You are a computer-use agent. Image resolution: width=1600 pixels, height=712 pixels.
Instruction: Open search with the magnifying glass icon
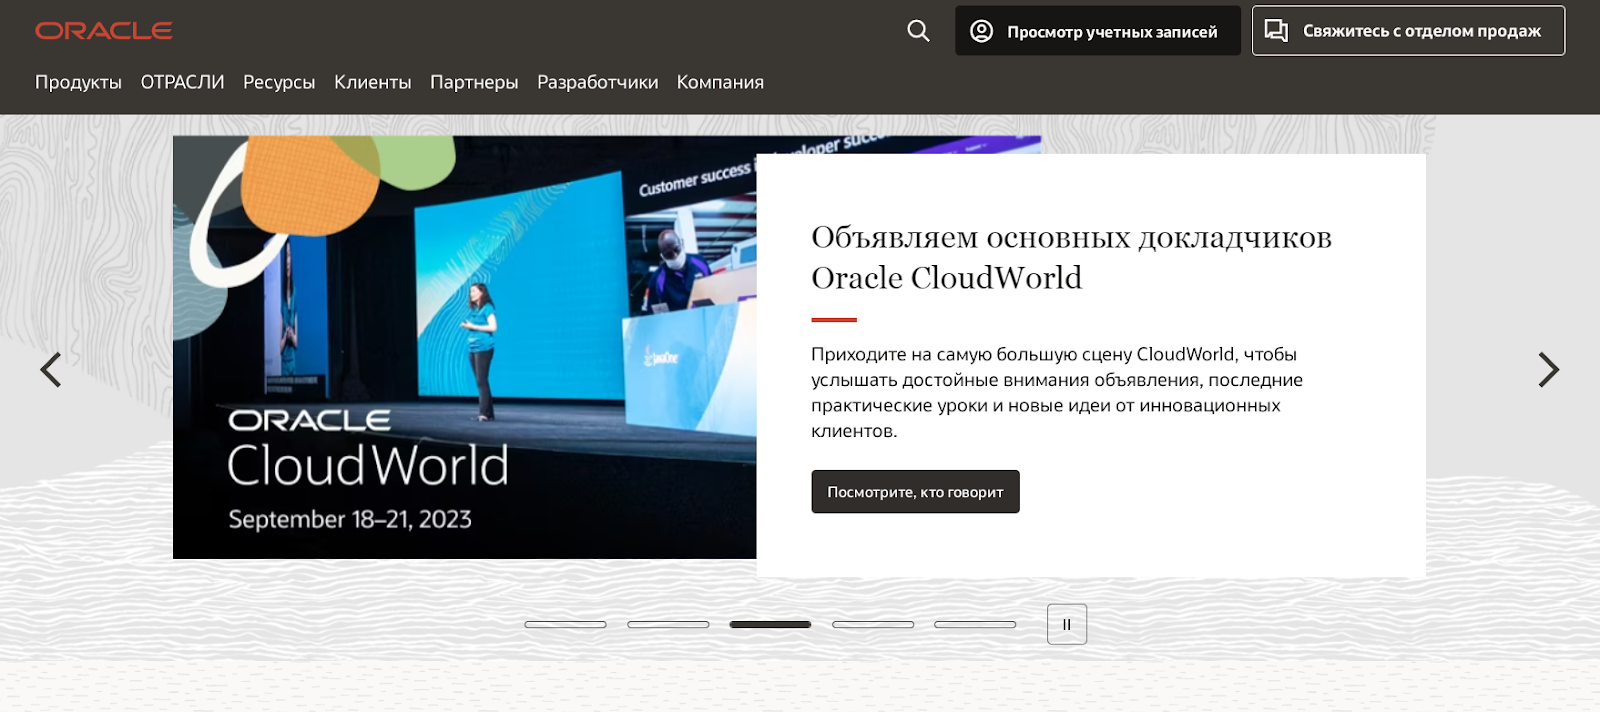pos(918,31)
